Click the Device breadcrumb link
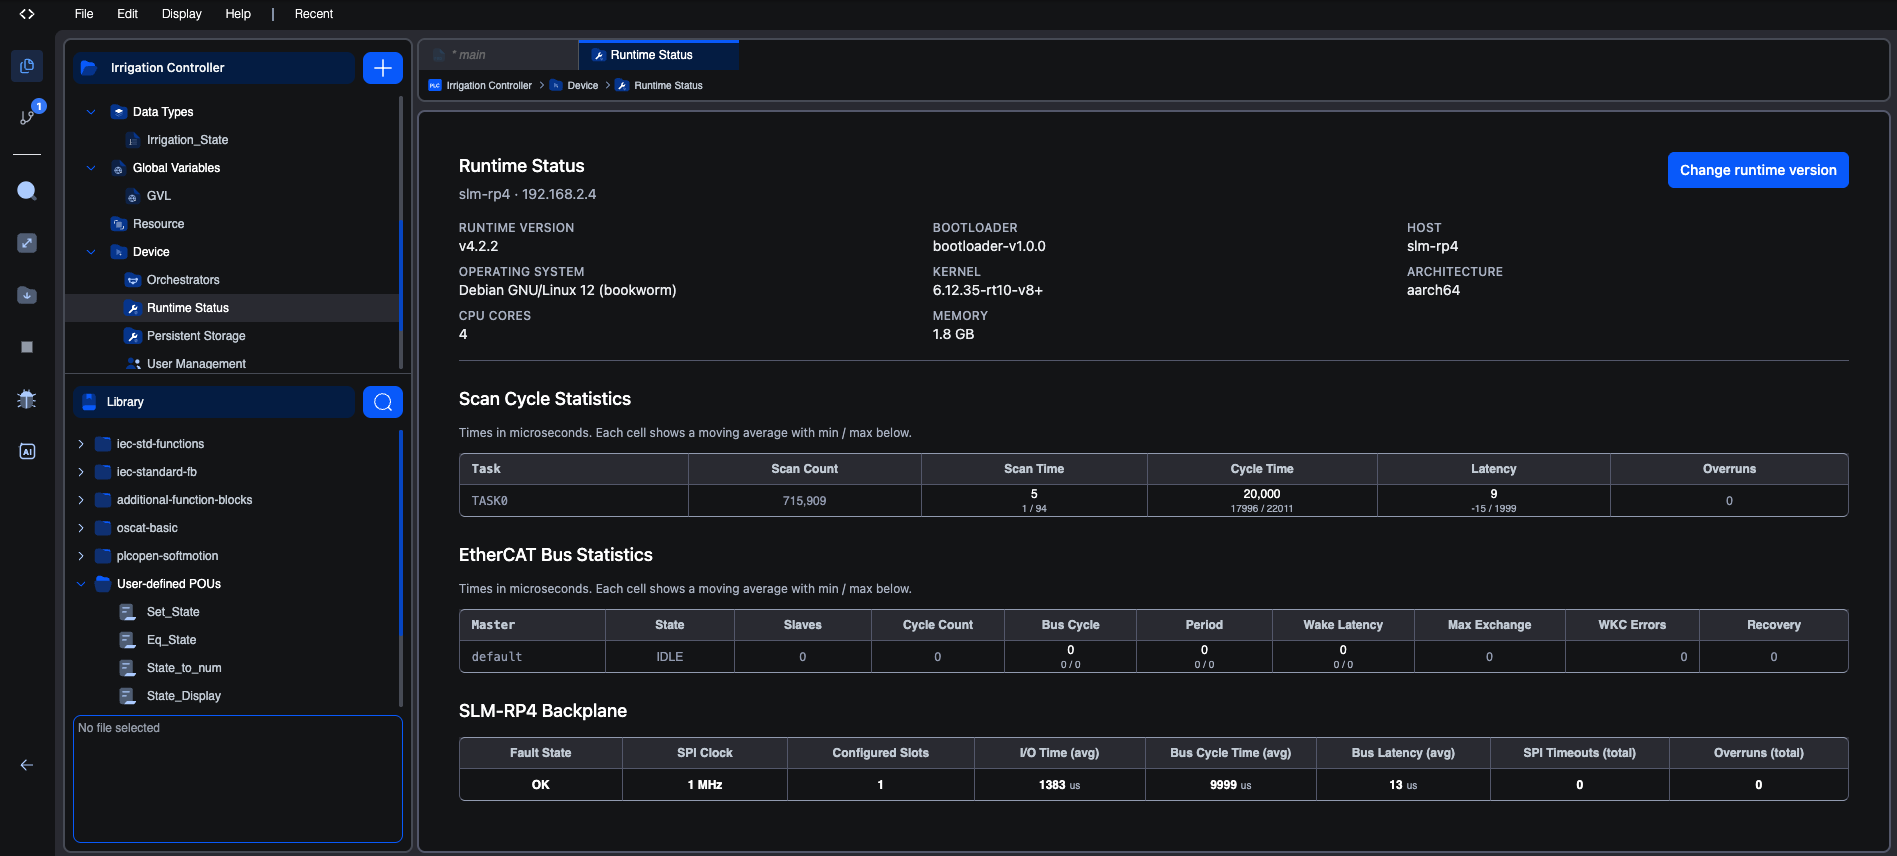Viewport: 1897px width, 856px height. 582,86
